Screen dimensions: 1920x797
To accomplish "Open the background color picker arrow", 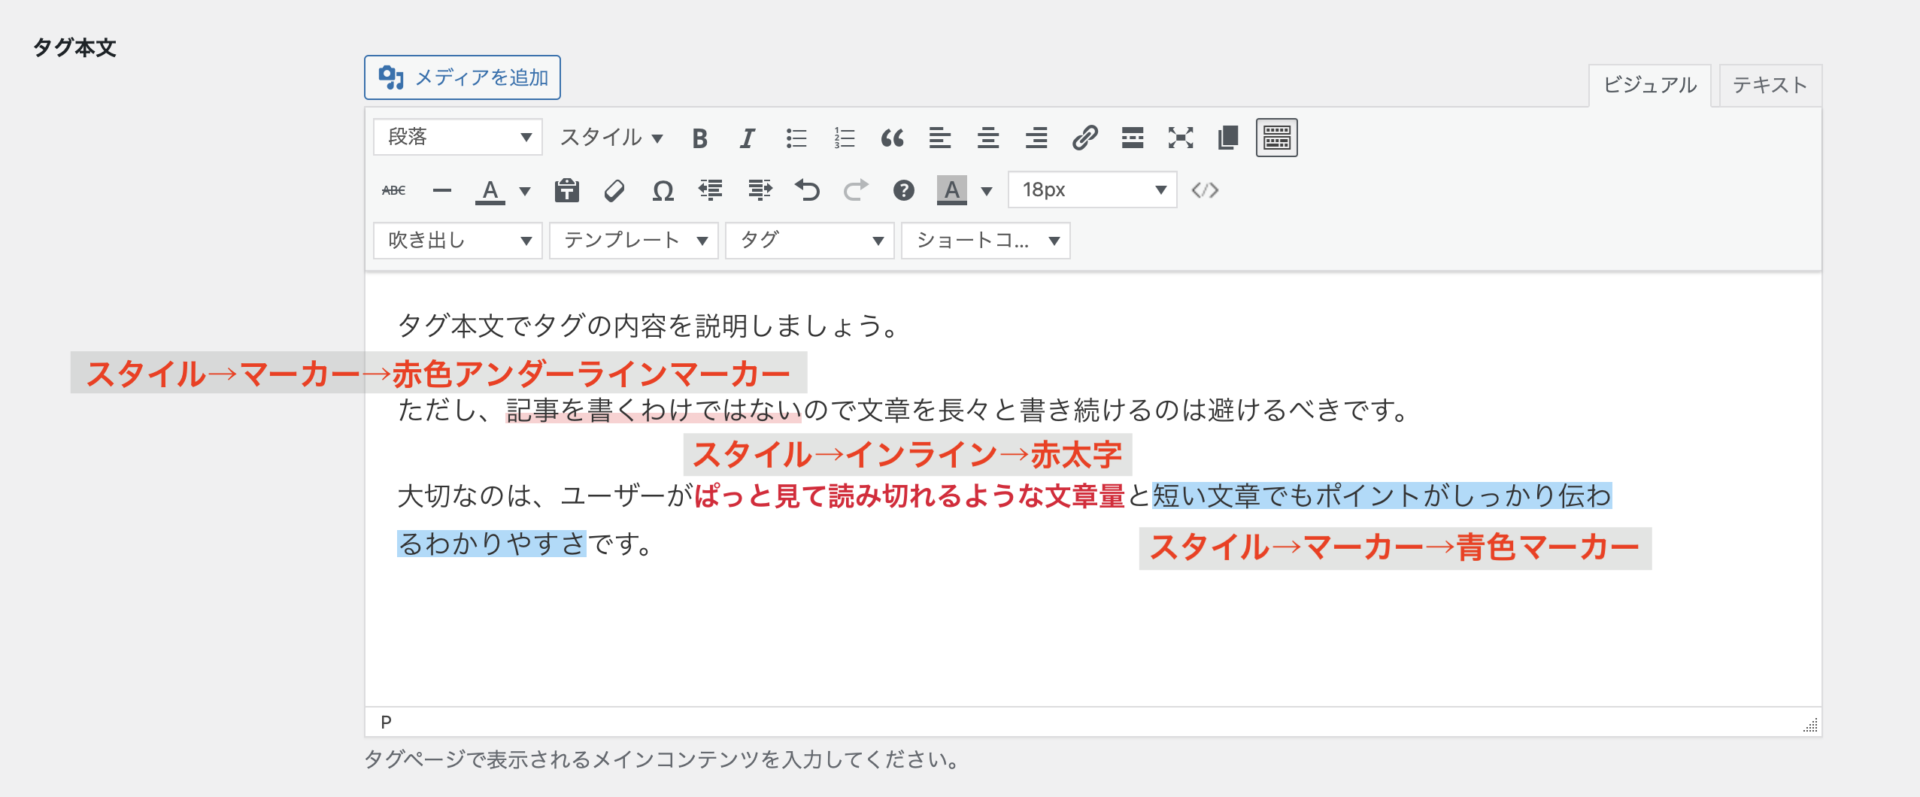I will pos(987,190).
